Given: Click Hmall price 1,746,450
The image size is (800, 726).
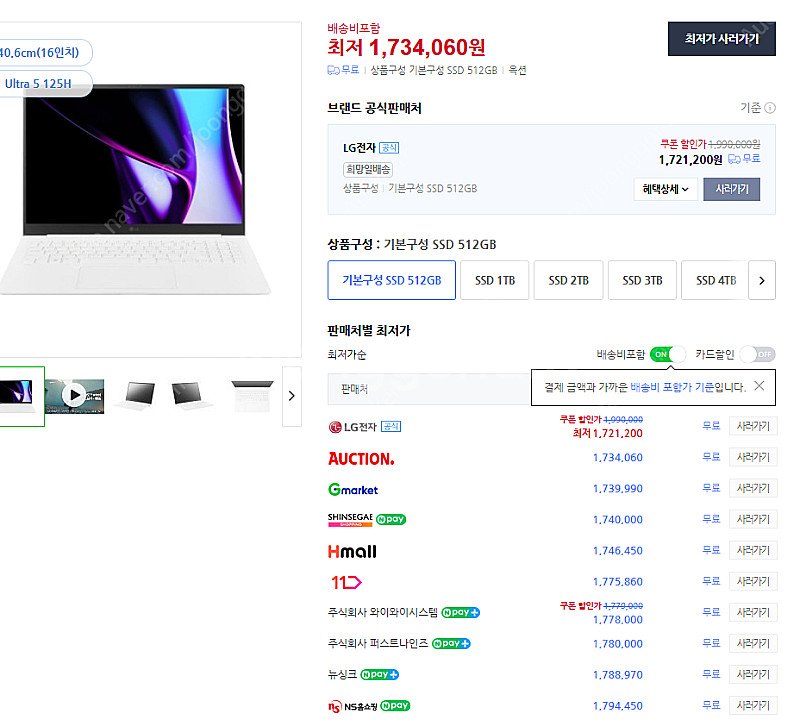Looking at the screenshot, I should coord(617,551).
